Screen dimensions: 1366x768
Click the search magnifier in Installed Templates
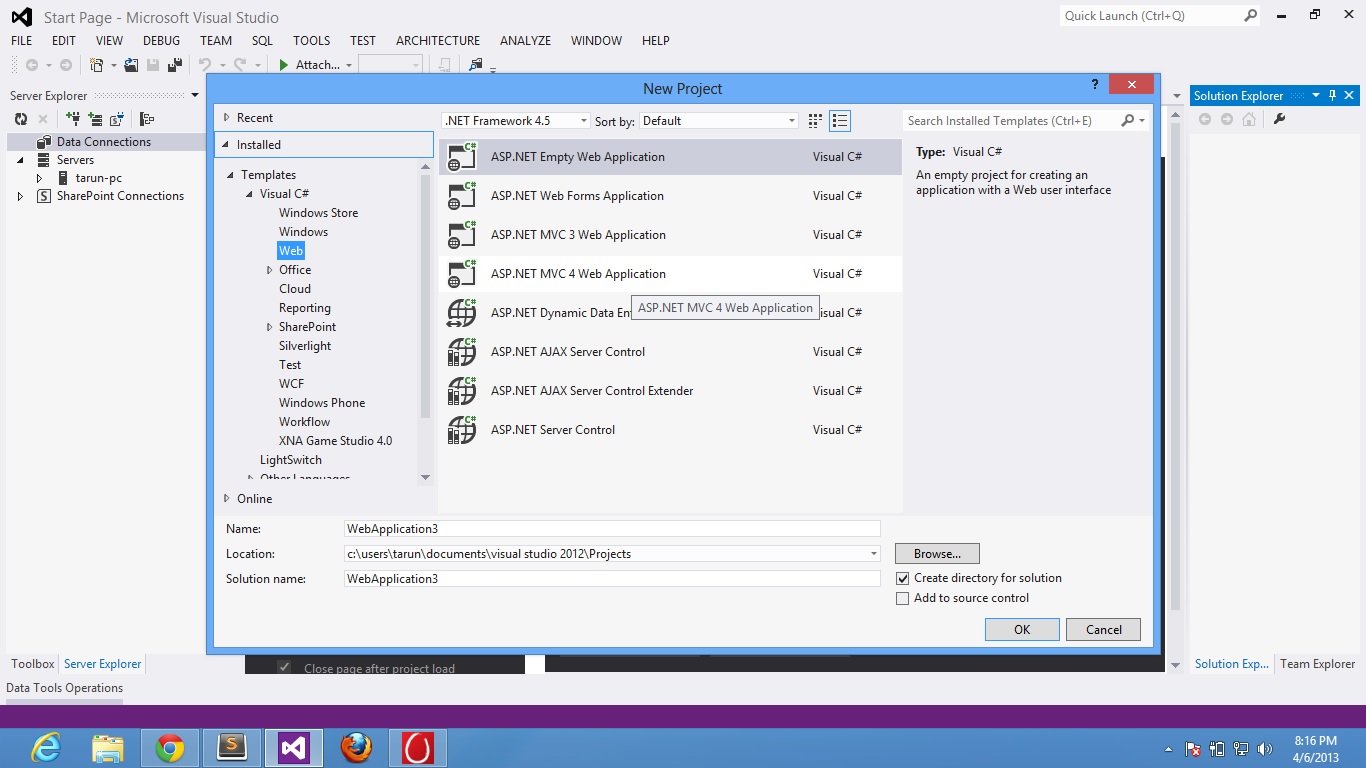tap(1128, 121)
